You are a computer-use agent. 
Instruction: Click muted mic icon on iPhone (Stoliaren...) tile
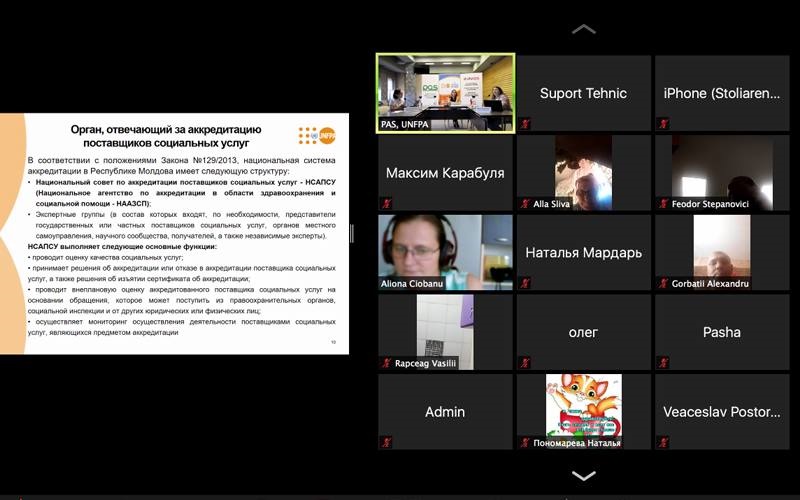[x=663, y=124]
